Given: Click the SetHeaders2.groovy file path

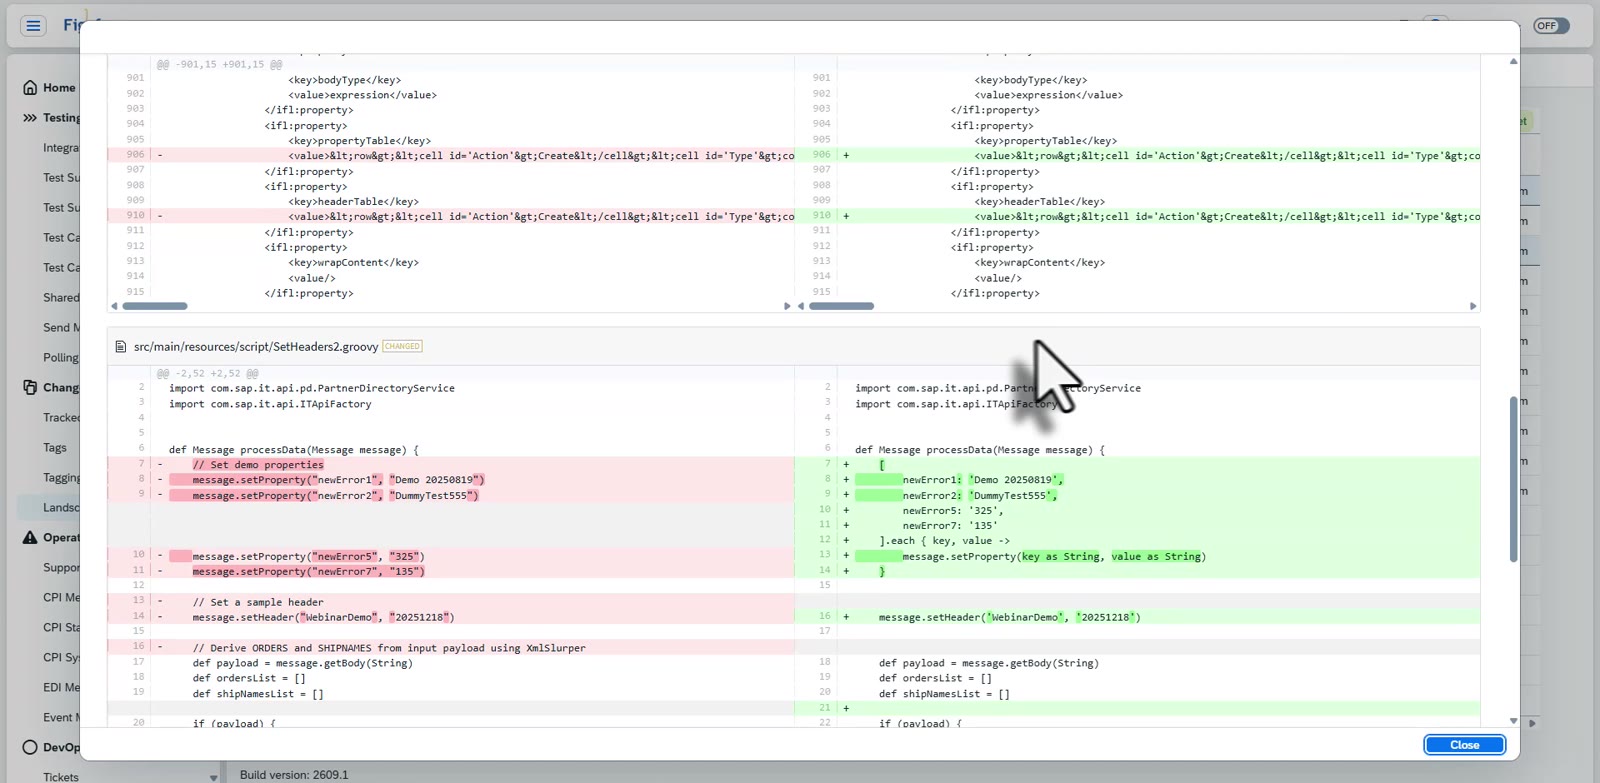Looking at the screenshot, I should coord(256,347).
